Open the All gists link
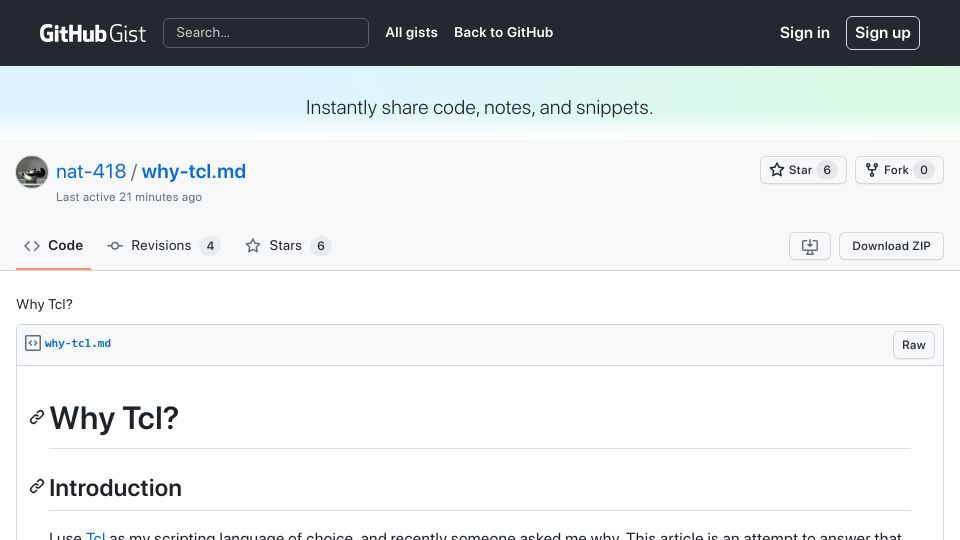 [x=411, y=32]
